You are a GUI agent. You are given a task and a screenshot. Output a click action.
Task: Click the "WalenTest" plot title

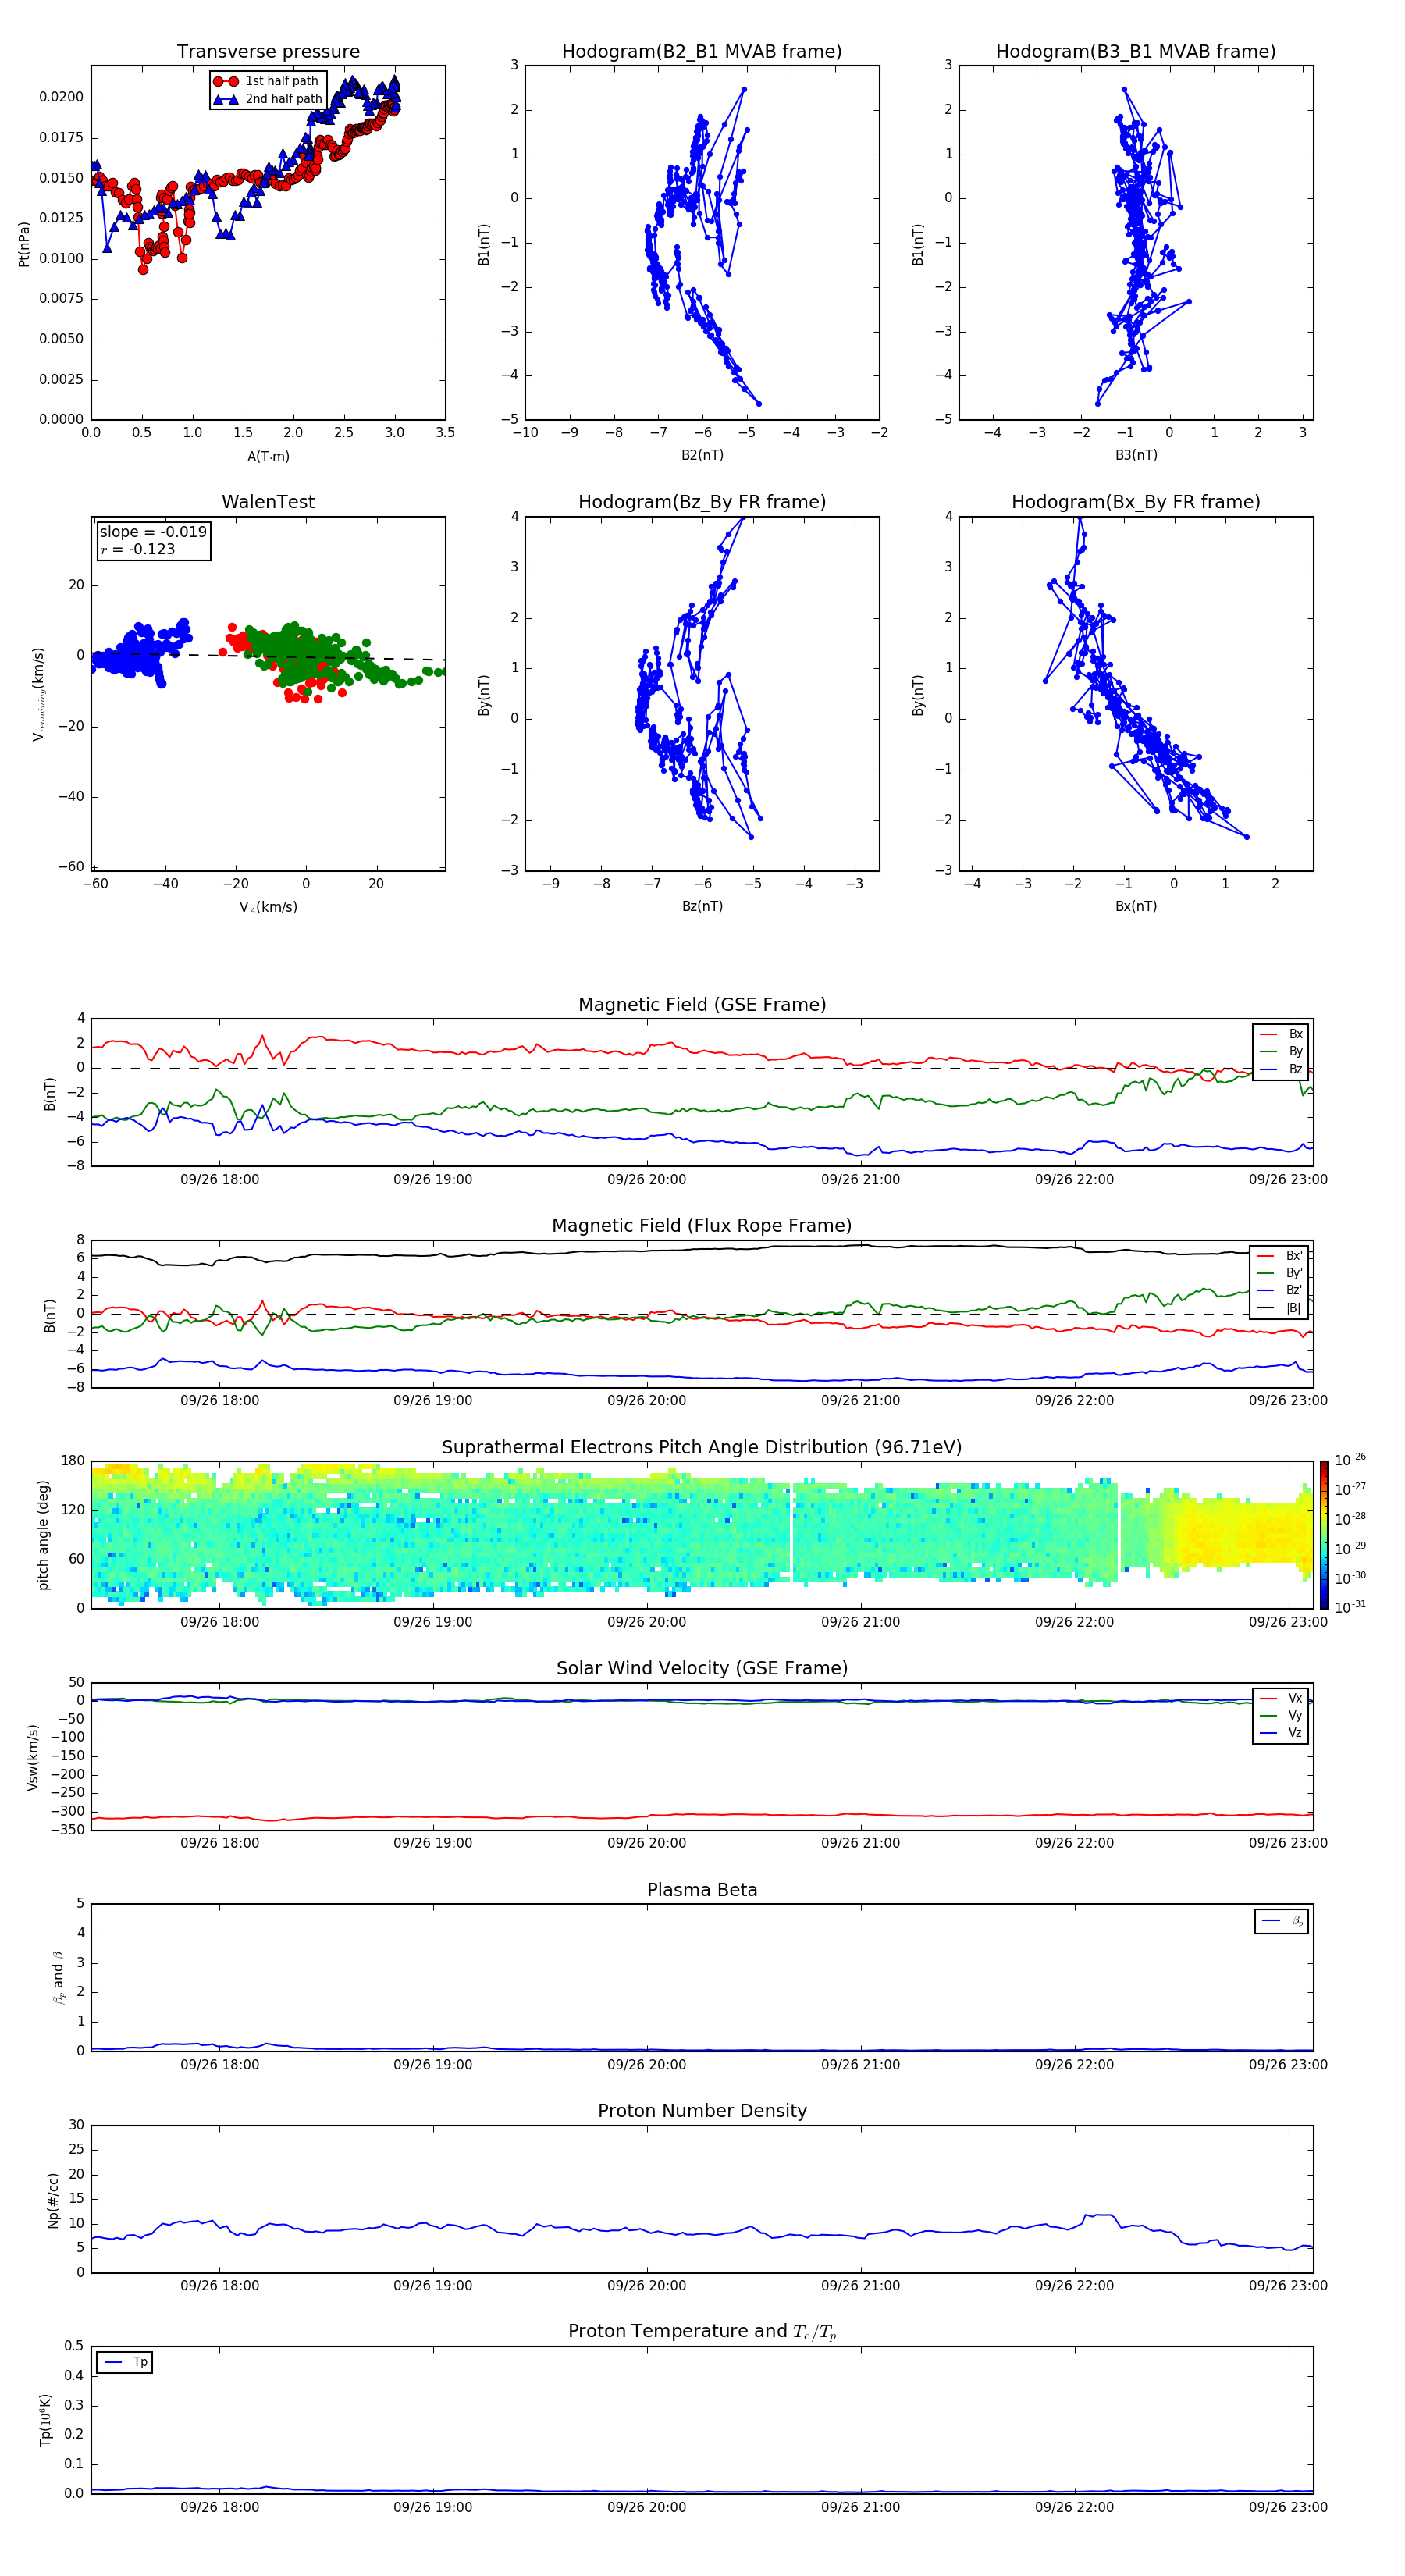pos(268,502)
